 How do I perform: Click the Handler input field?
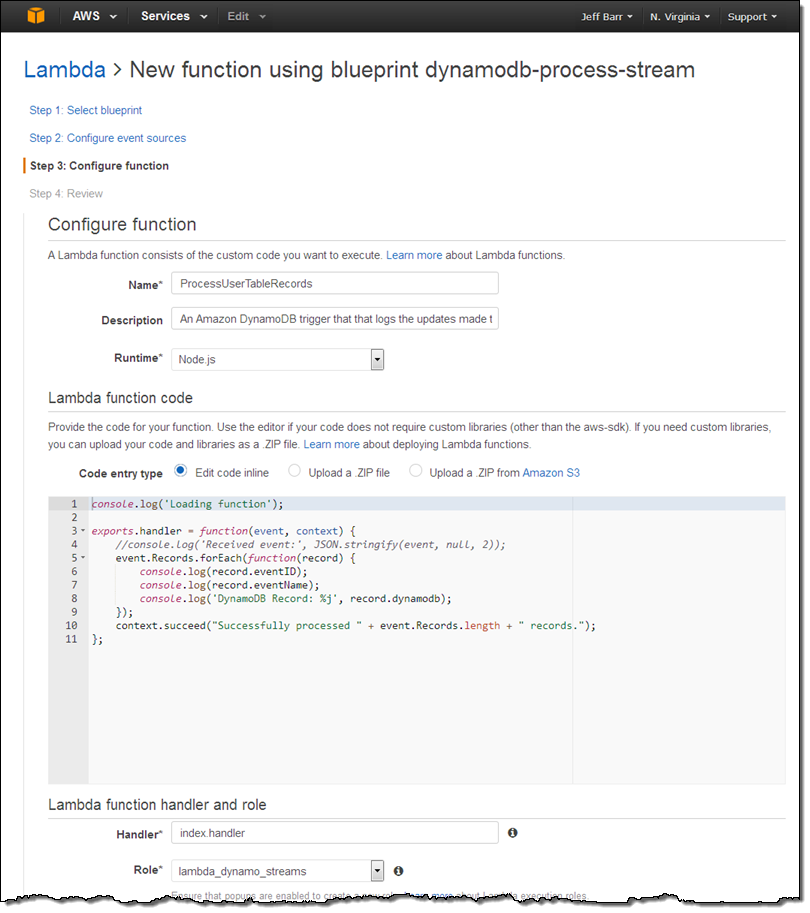(335, 833)
